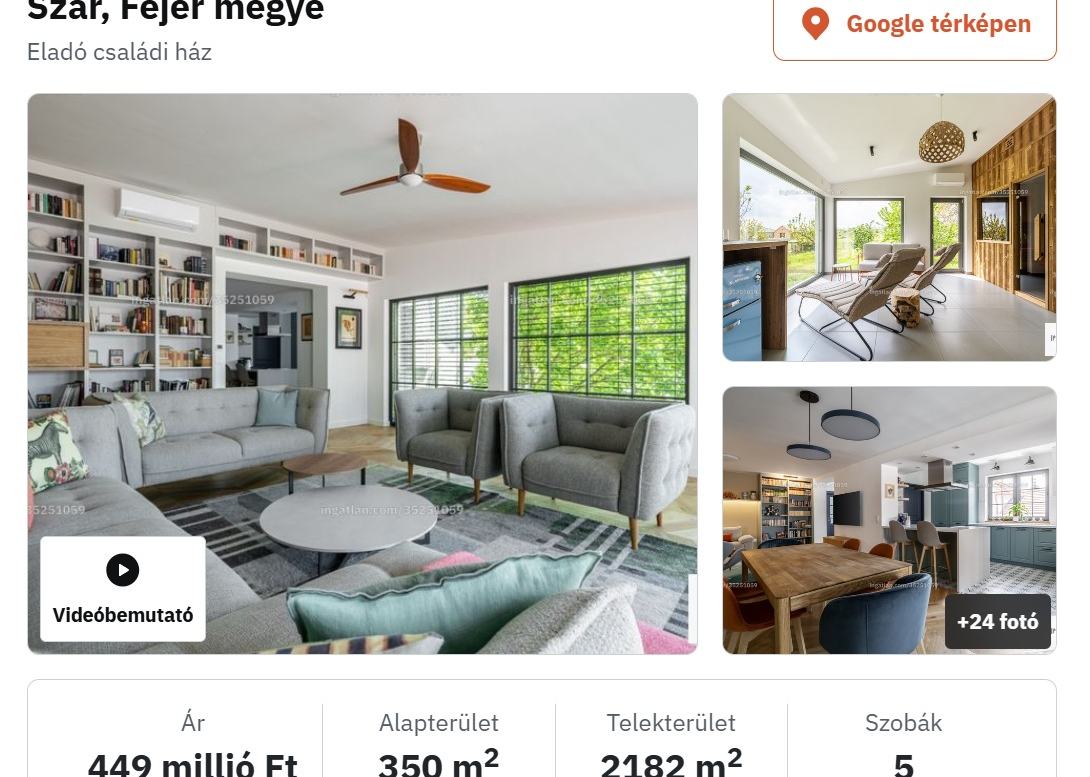1090x777 pixels.
Task: Click the clipped white tag on living room photo
Action: [692, 608]
